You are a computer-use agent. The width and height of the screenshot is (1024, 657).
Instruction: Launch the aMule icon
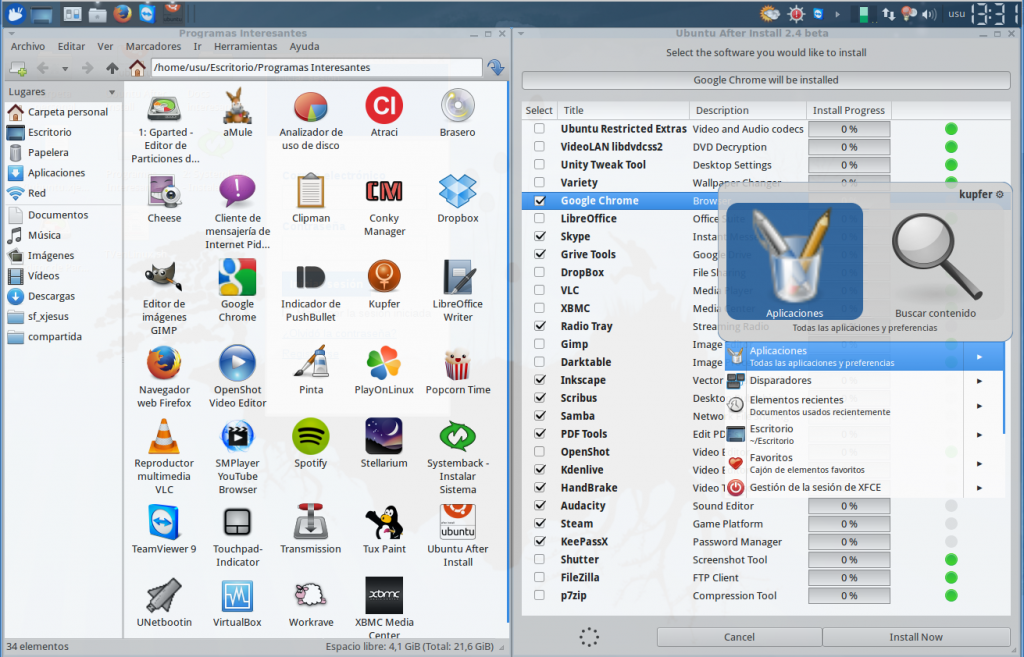tap(237, 106)
